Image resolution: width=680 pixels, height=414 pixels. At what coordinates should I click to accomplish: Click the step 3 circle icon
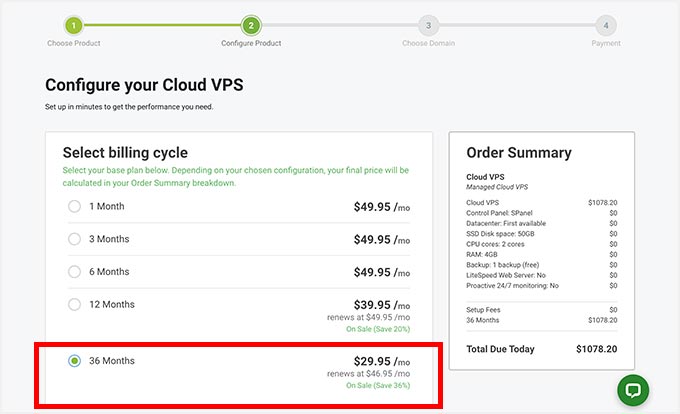pos(428,25)
